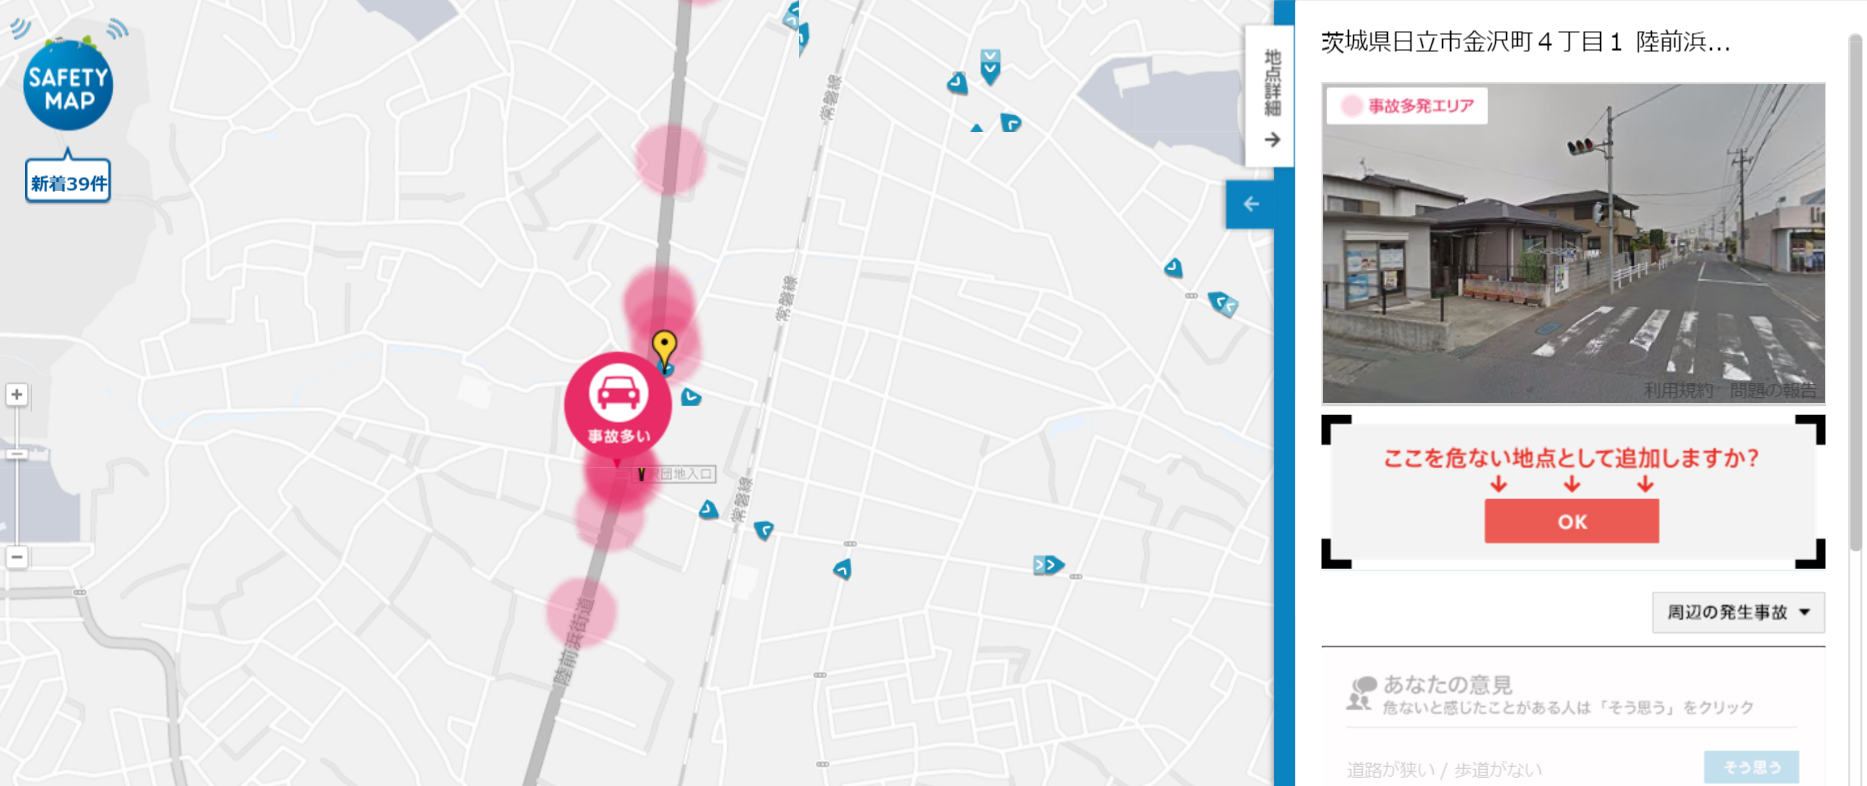The image size is (1867, 786).
Task: Click the pink accident hotspot circle near the top
Action: tap(670, 159)
